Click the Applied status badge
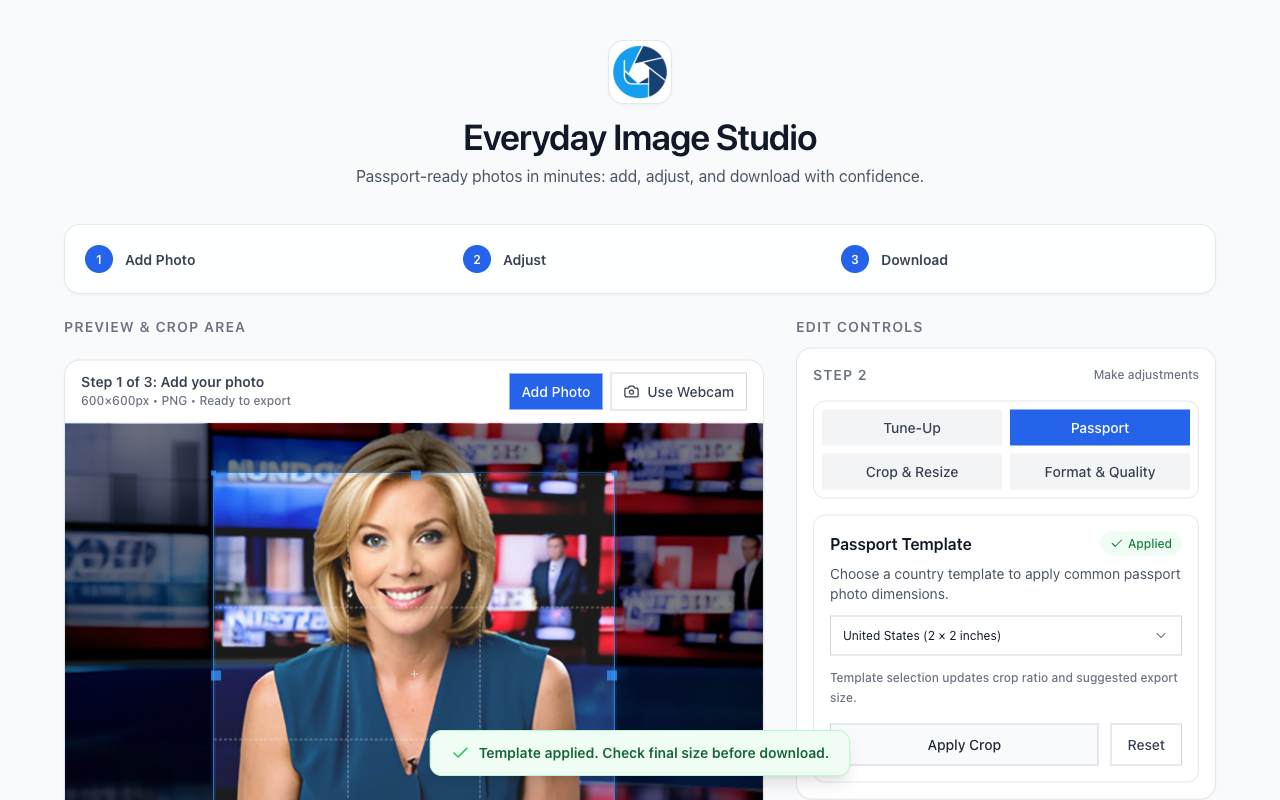The image size is (1280, 800). (1140, 543)
